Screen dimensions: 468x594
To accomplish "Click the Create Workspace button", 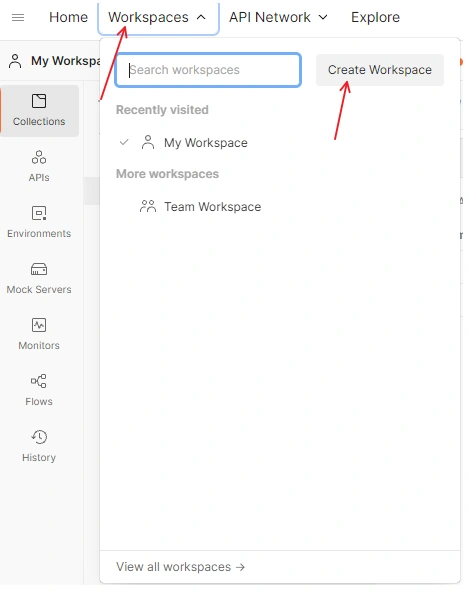I will 380,70.
